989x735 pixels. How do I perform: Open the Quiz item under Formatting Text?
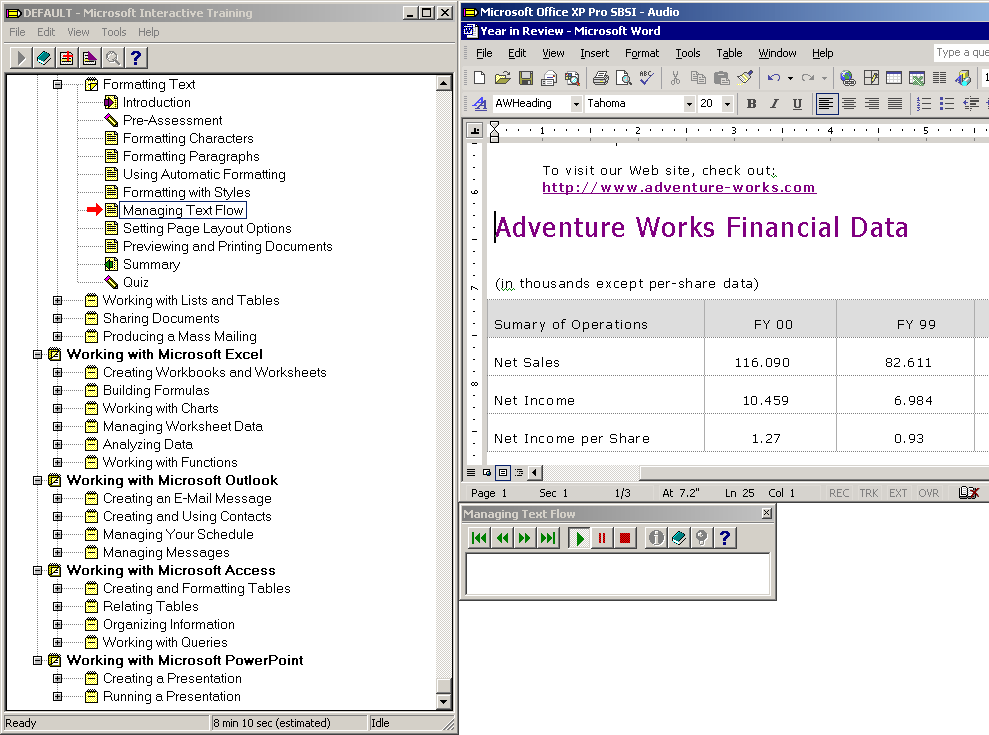point(136,283)
